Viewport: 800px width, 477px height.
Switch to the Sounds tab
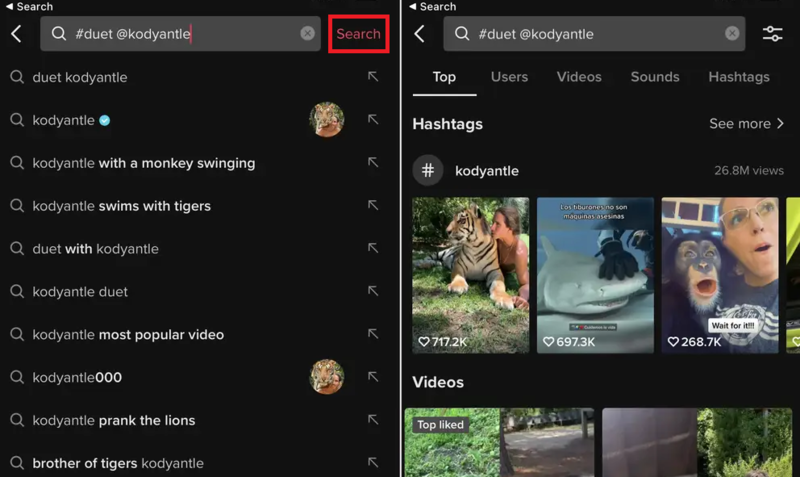pyautogui.click(x=655, y=77)
